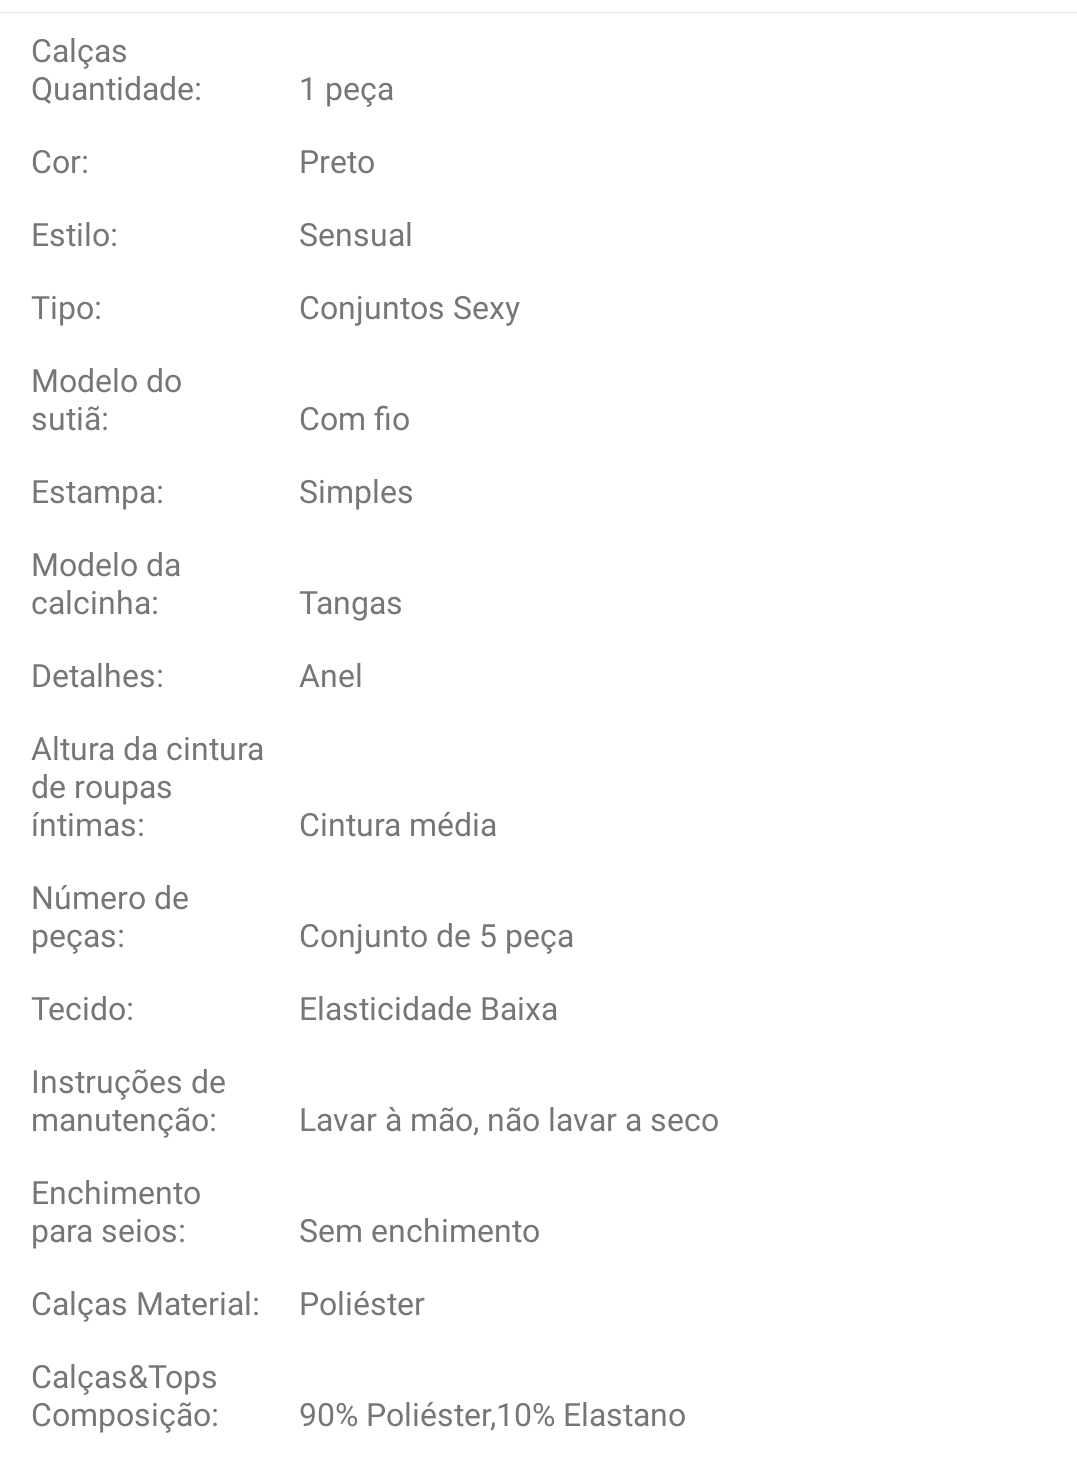Viewport: 1077px width, 1462px height.
Task: Tap the "Cor:" label
Action: coord(60,162)
